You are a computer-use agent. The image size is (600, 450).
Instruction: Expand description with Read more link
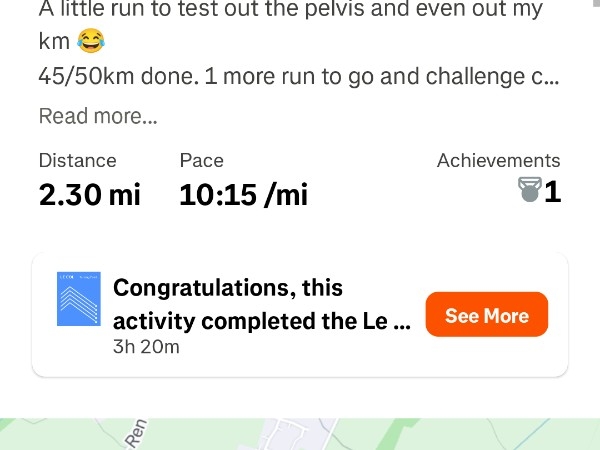click(98, 116)
